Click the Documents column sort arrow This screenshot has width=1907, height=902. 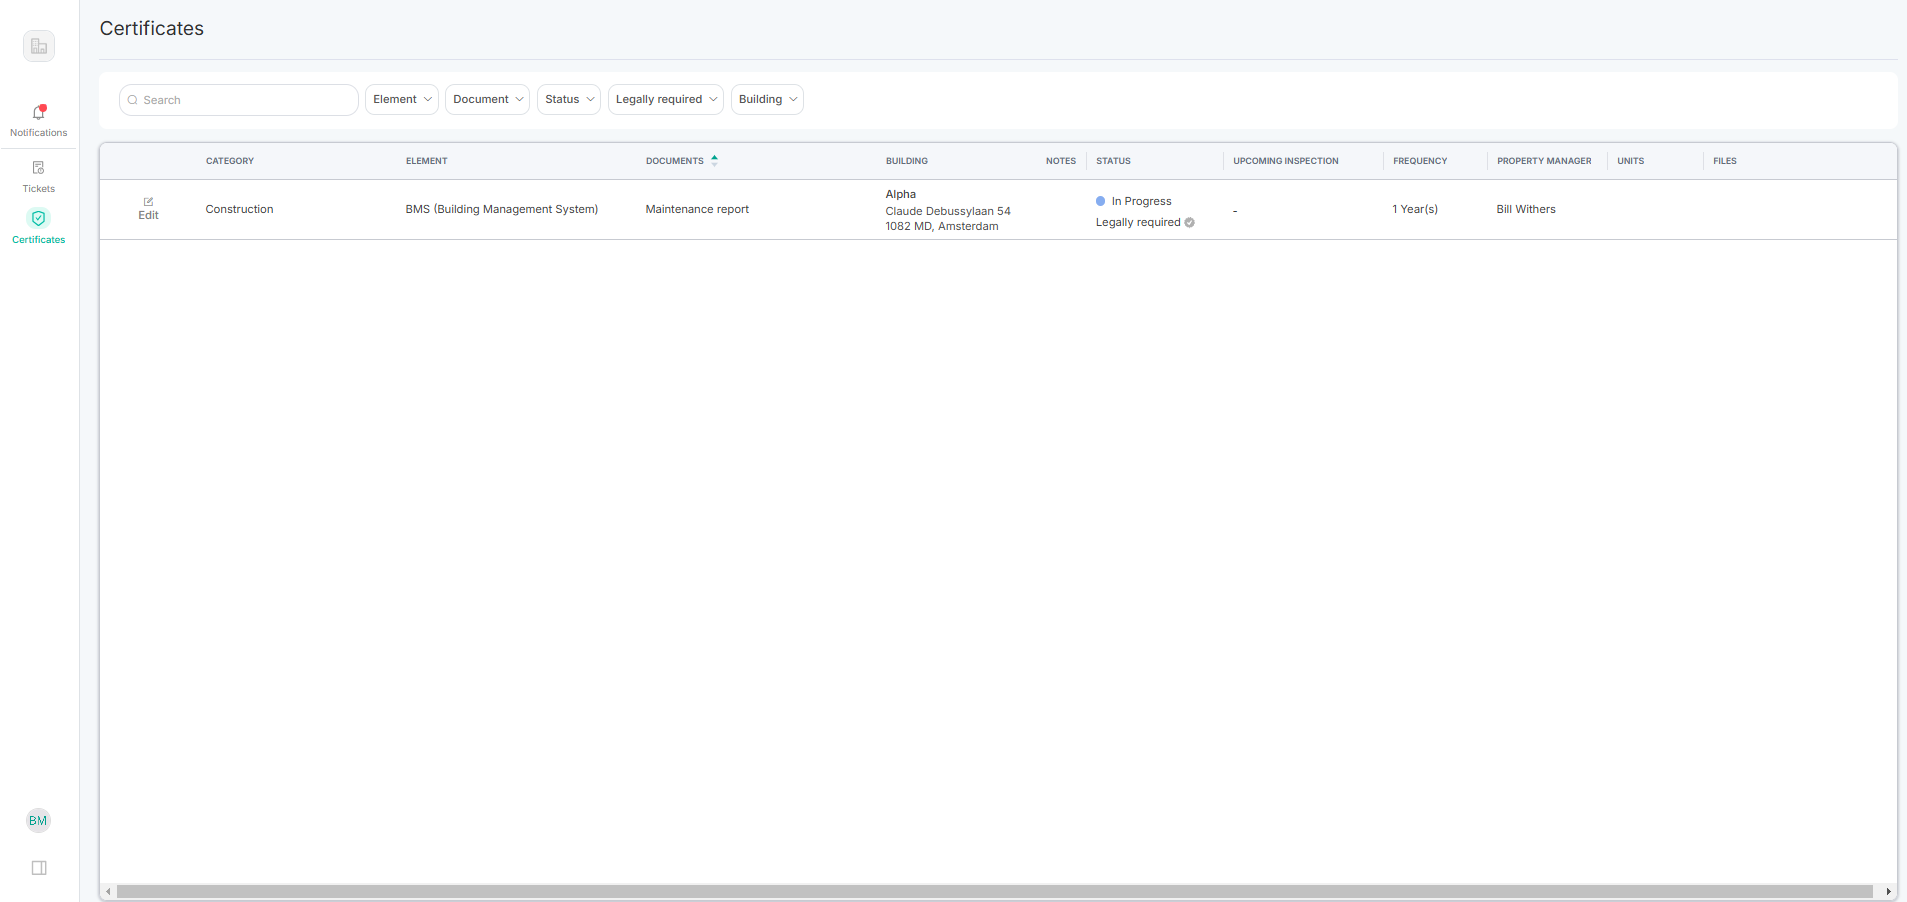coord(715,160)
